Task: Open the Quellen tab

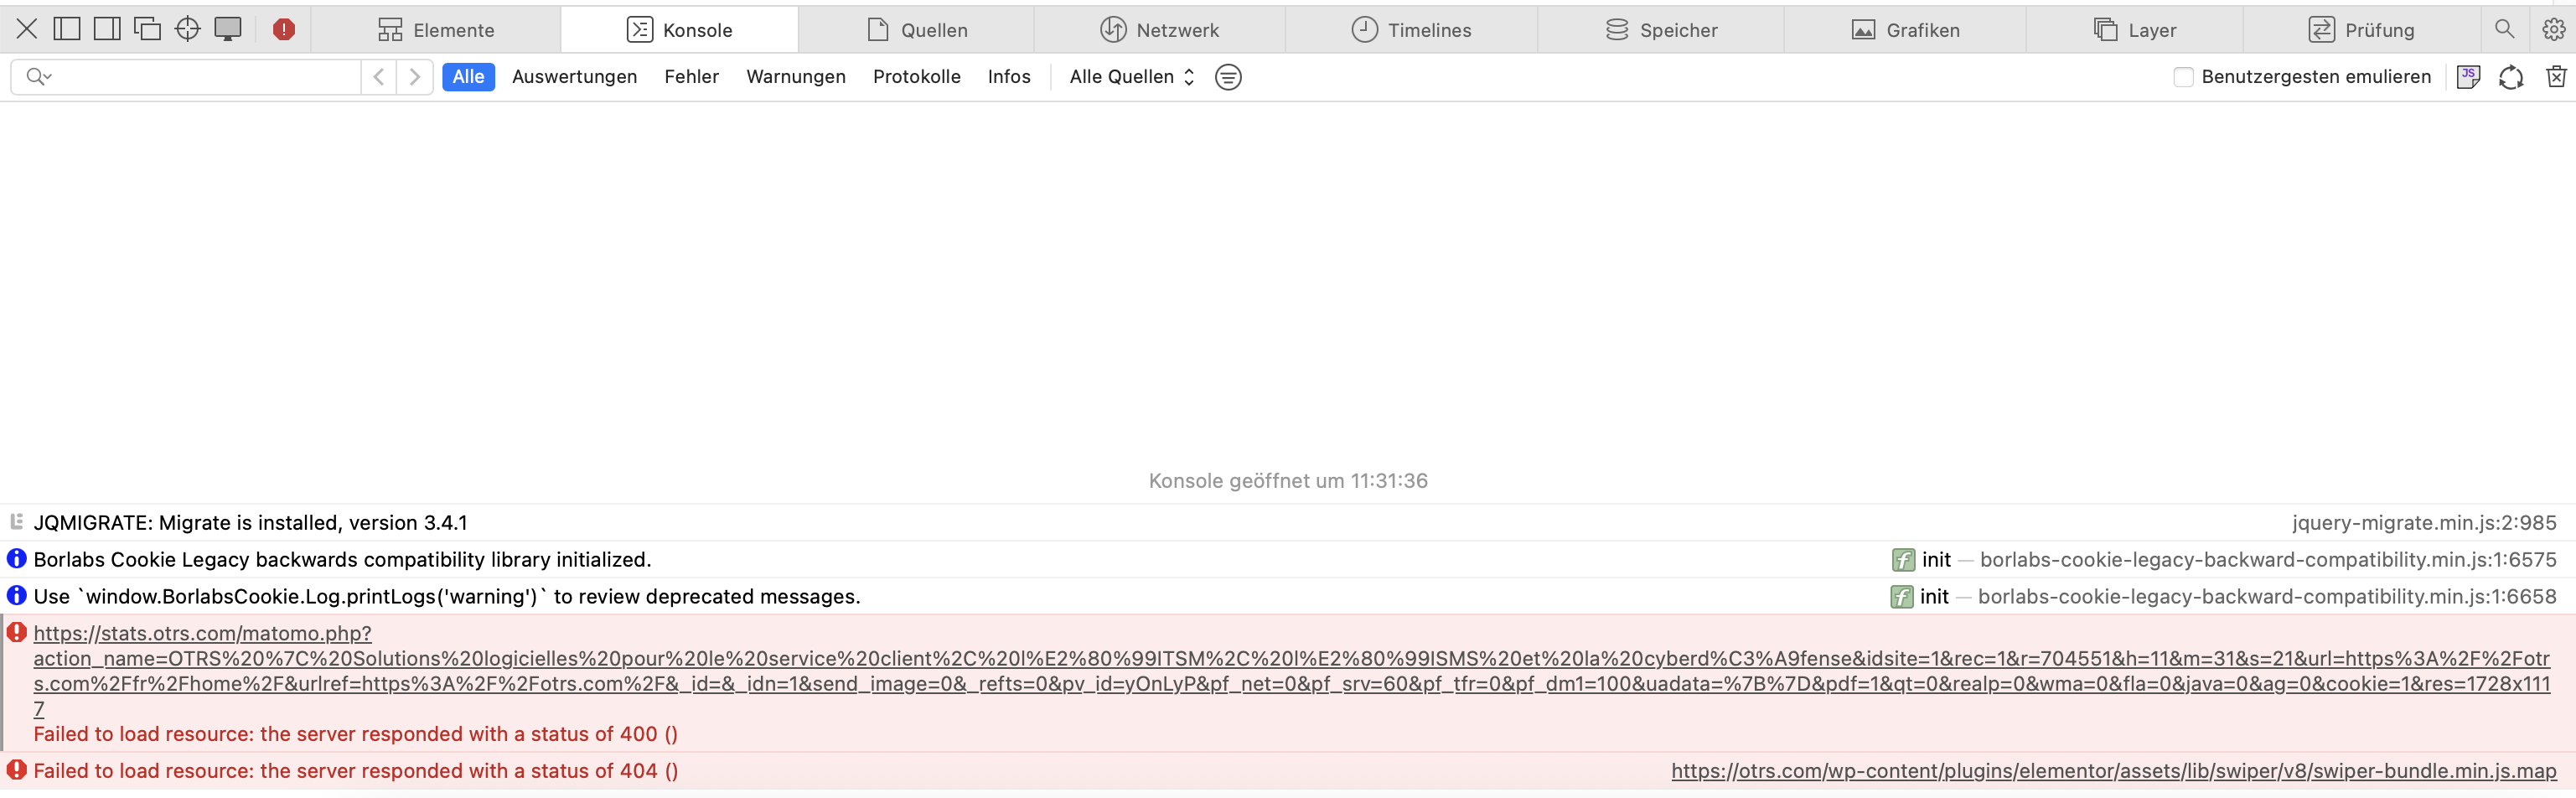Action: [x=917, y=30]
